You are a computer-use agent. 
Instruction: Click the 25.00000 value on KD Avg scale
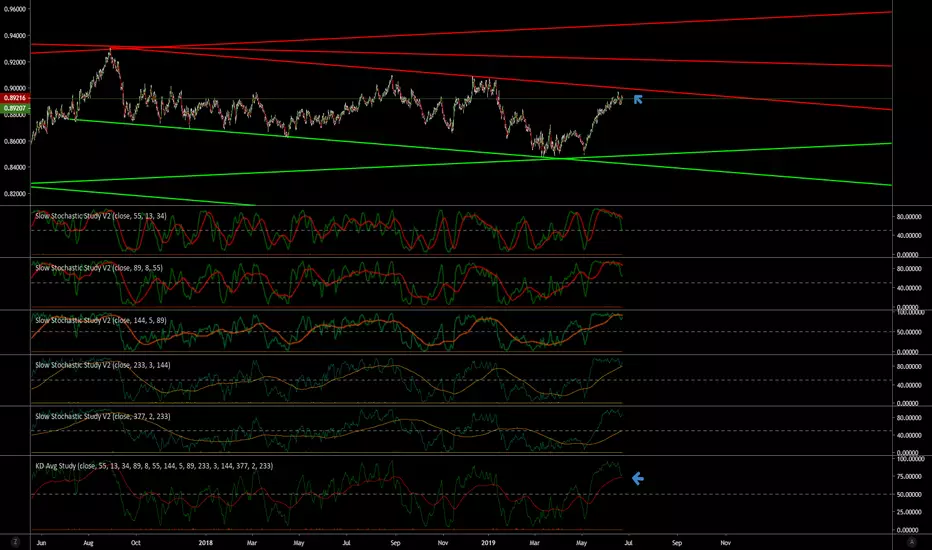click(x=909, y=512)
